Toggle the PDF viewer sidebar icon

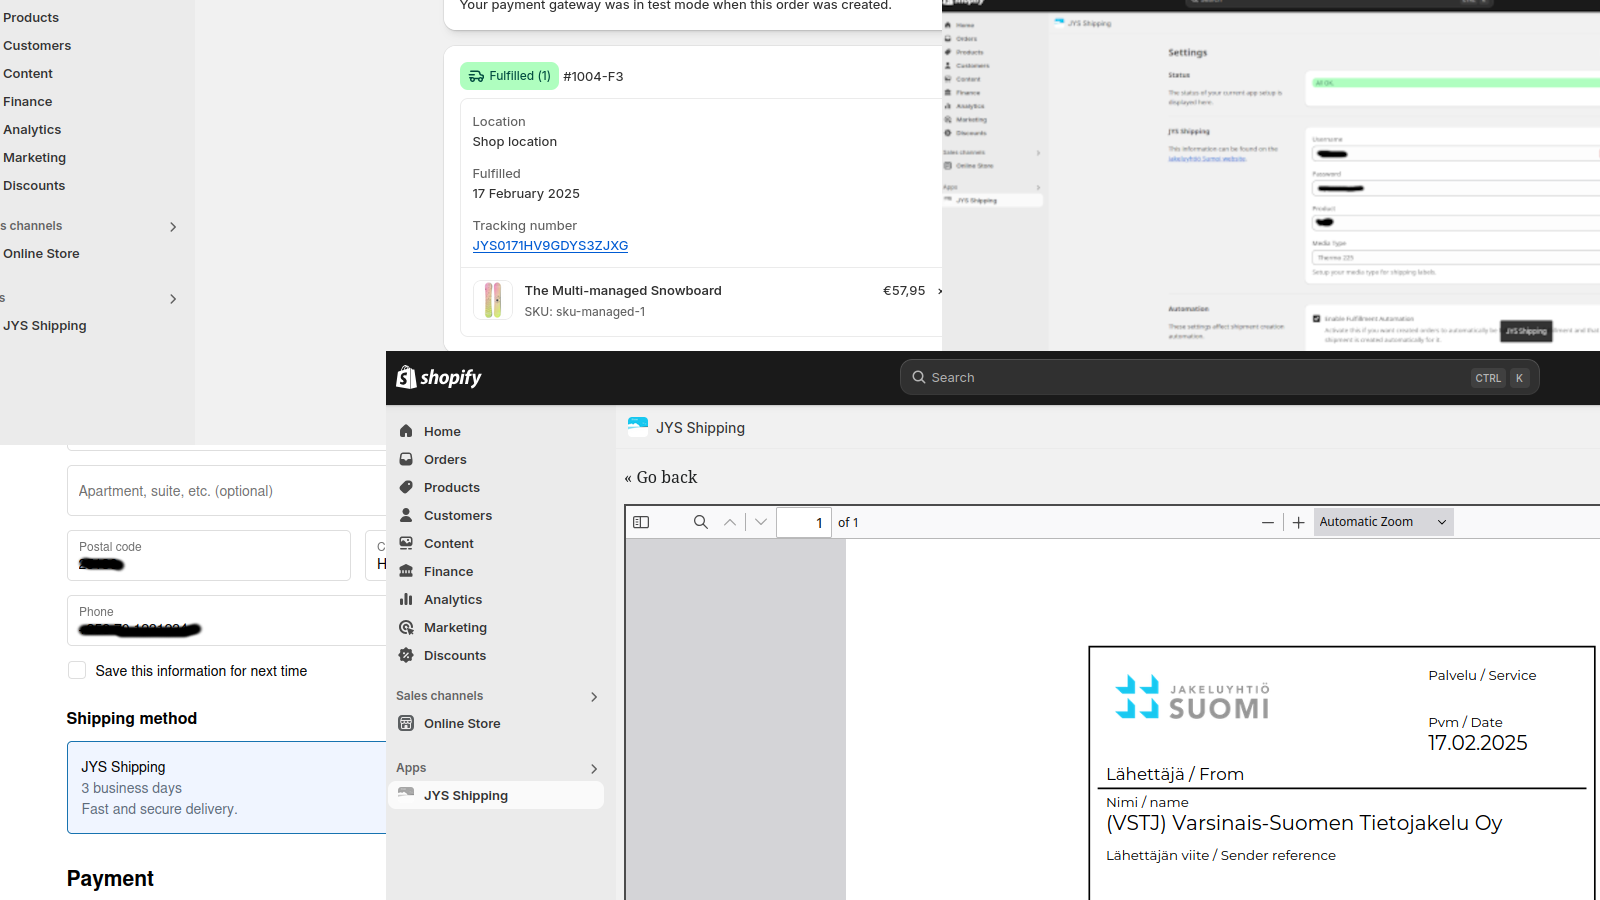[x=641, y=522]
